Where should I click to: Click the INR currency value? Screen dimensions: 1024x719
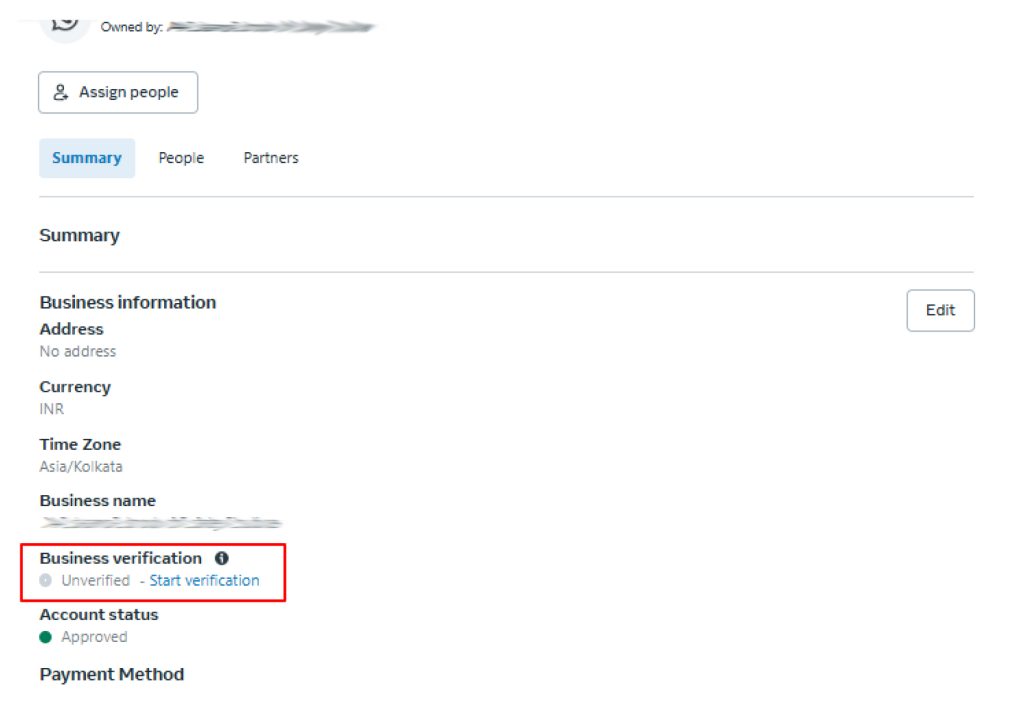pos(52,409)
